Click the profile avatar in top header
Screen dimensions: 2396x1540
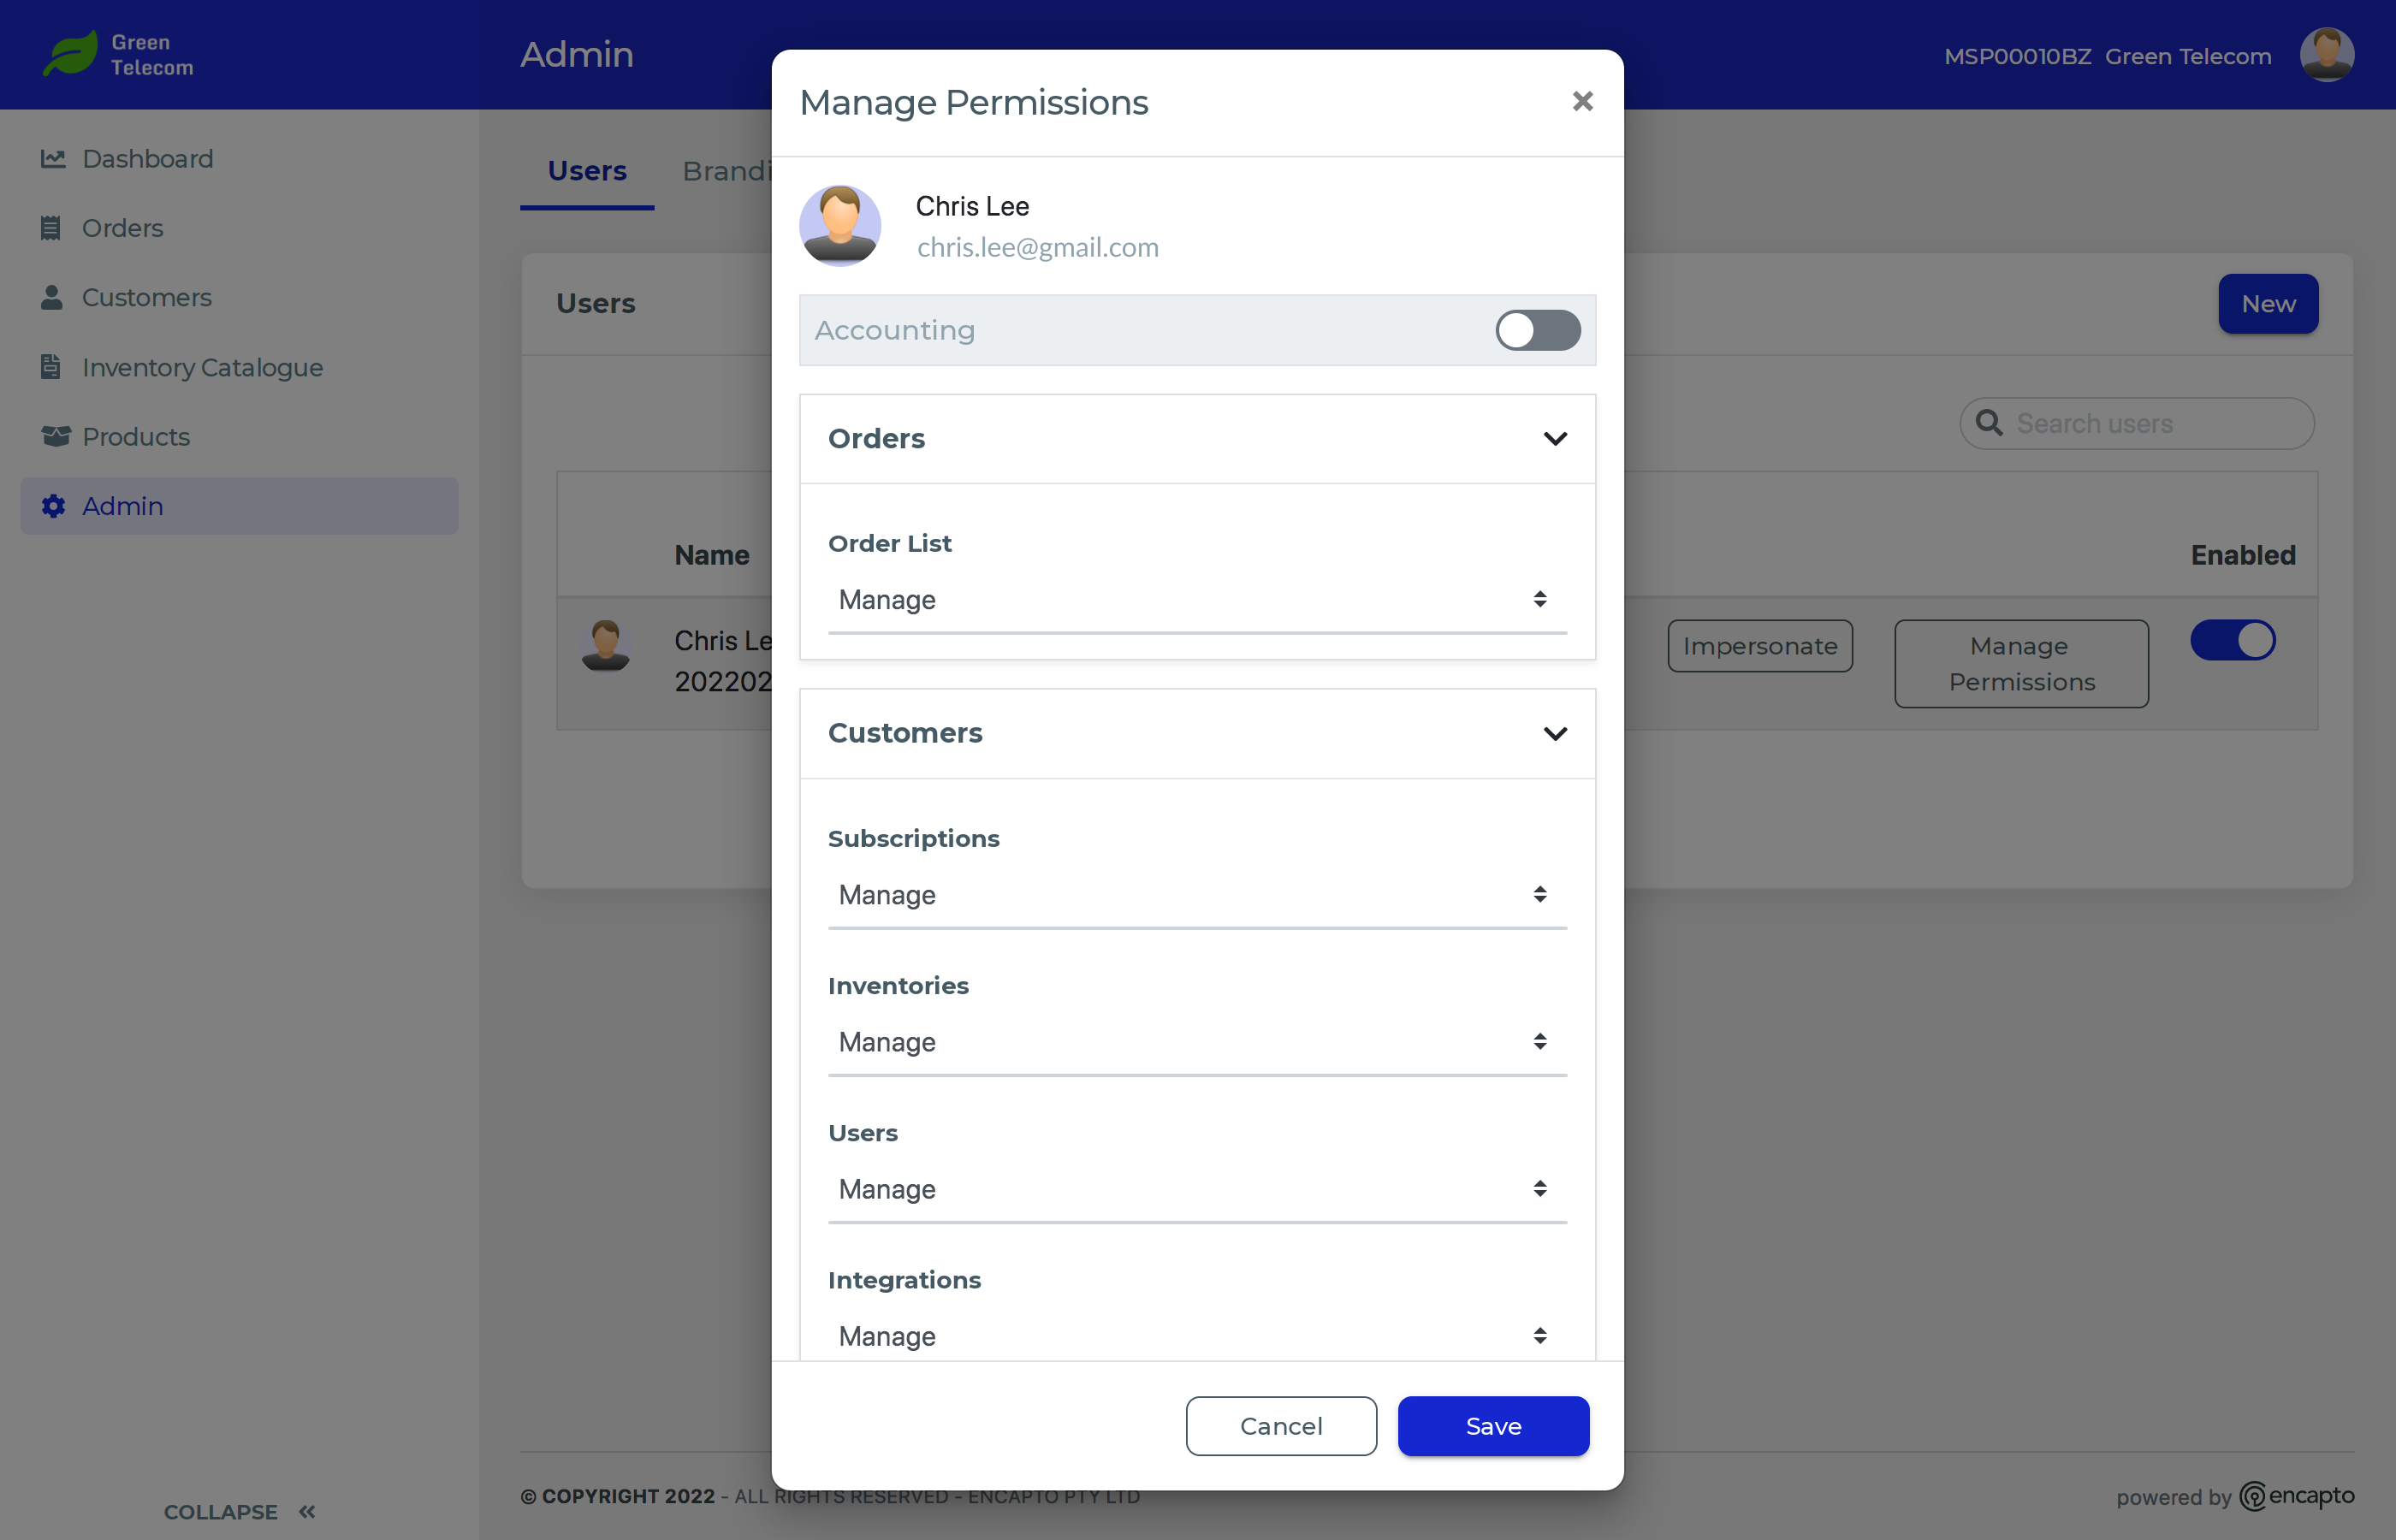point(2326,55)
